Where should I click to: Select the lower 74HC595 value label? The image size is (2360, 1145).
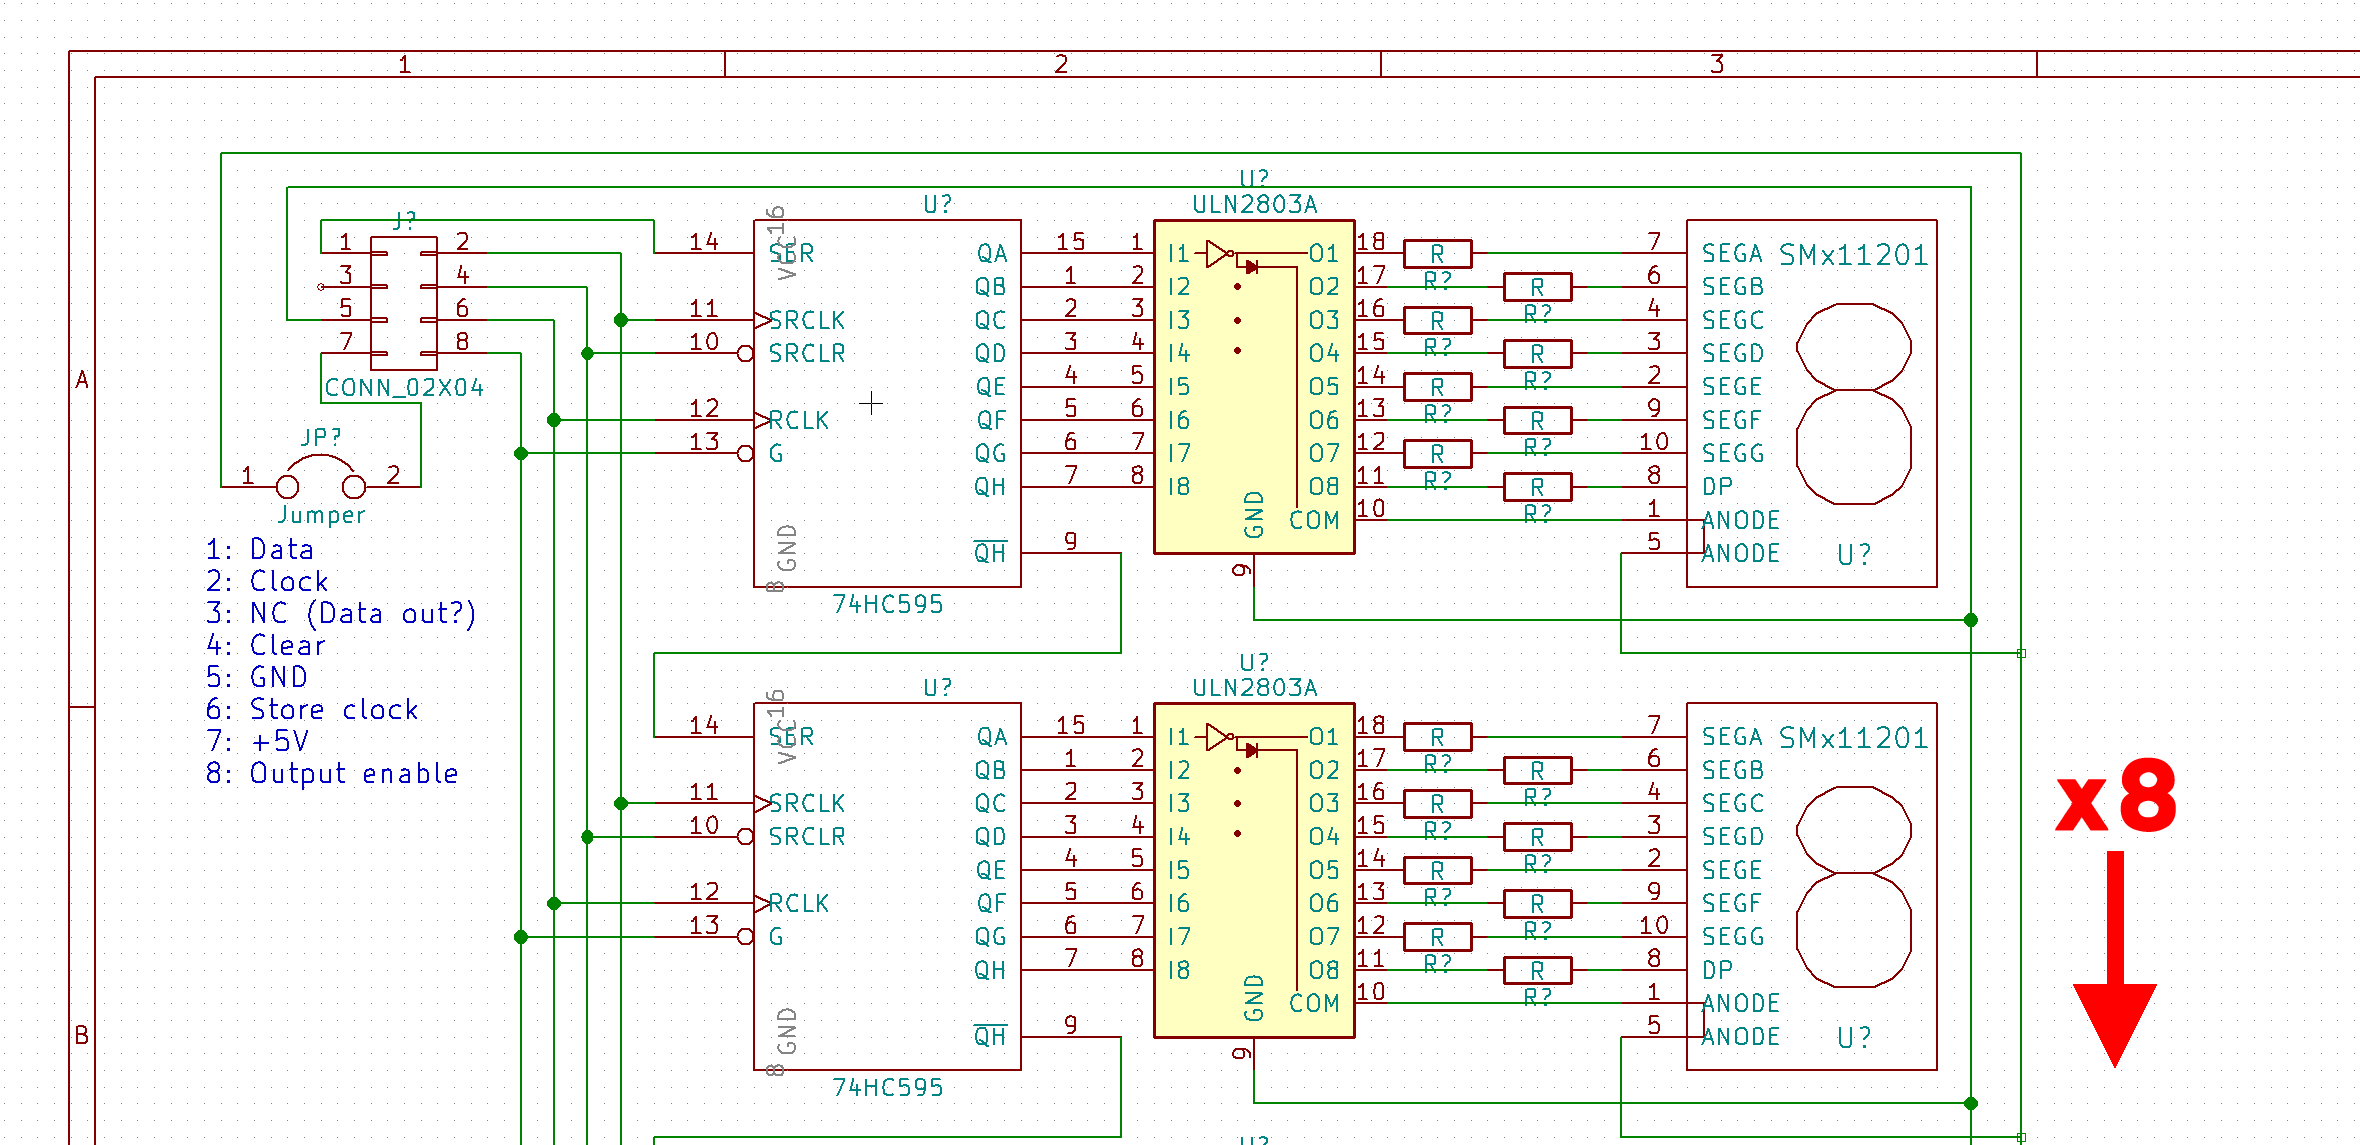[x=888, y=1087]
